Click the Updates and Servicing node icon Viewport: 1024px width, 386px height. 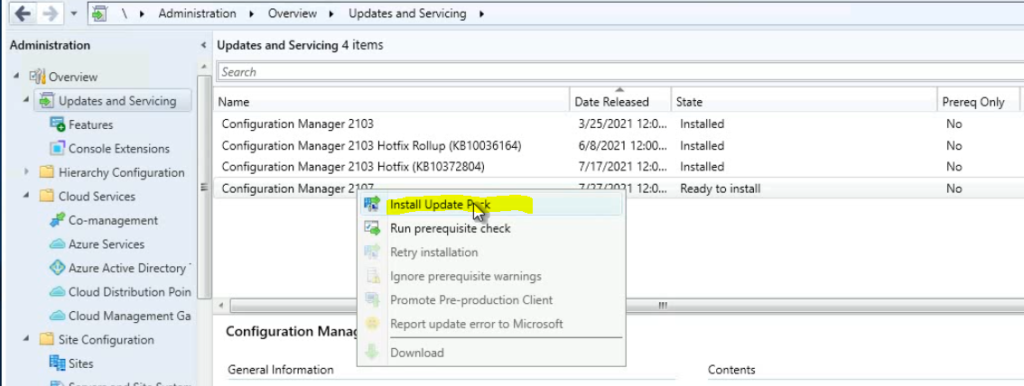(x=46, y=101)
